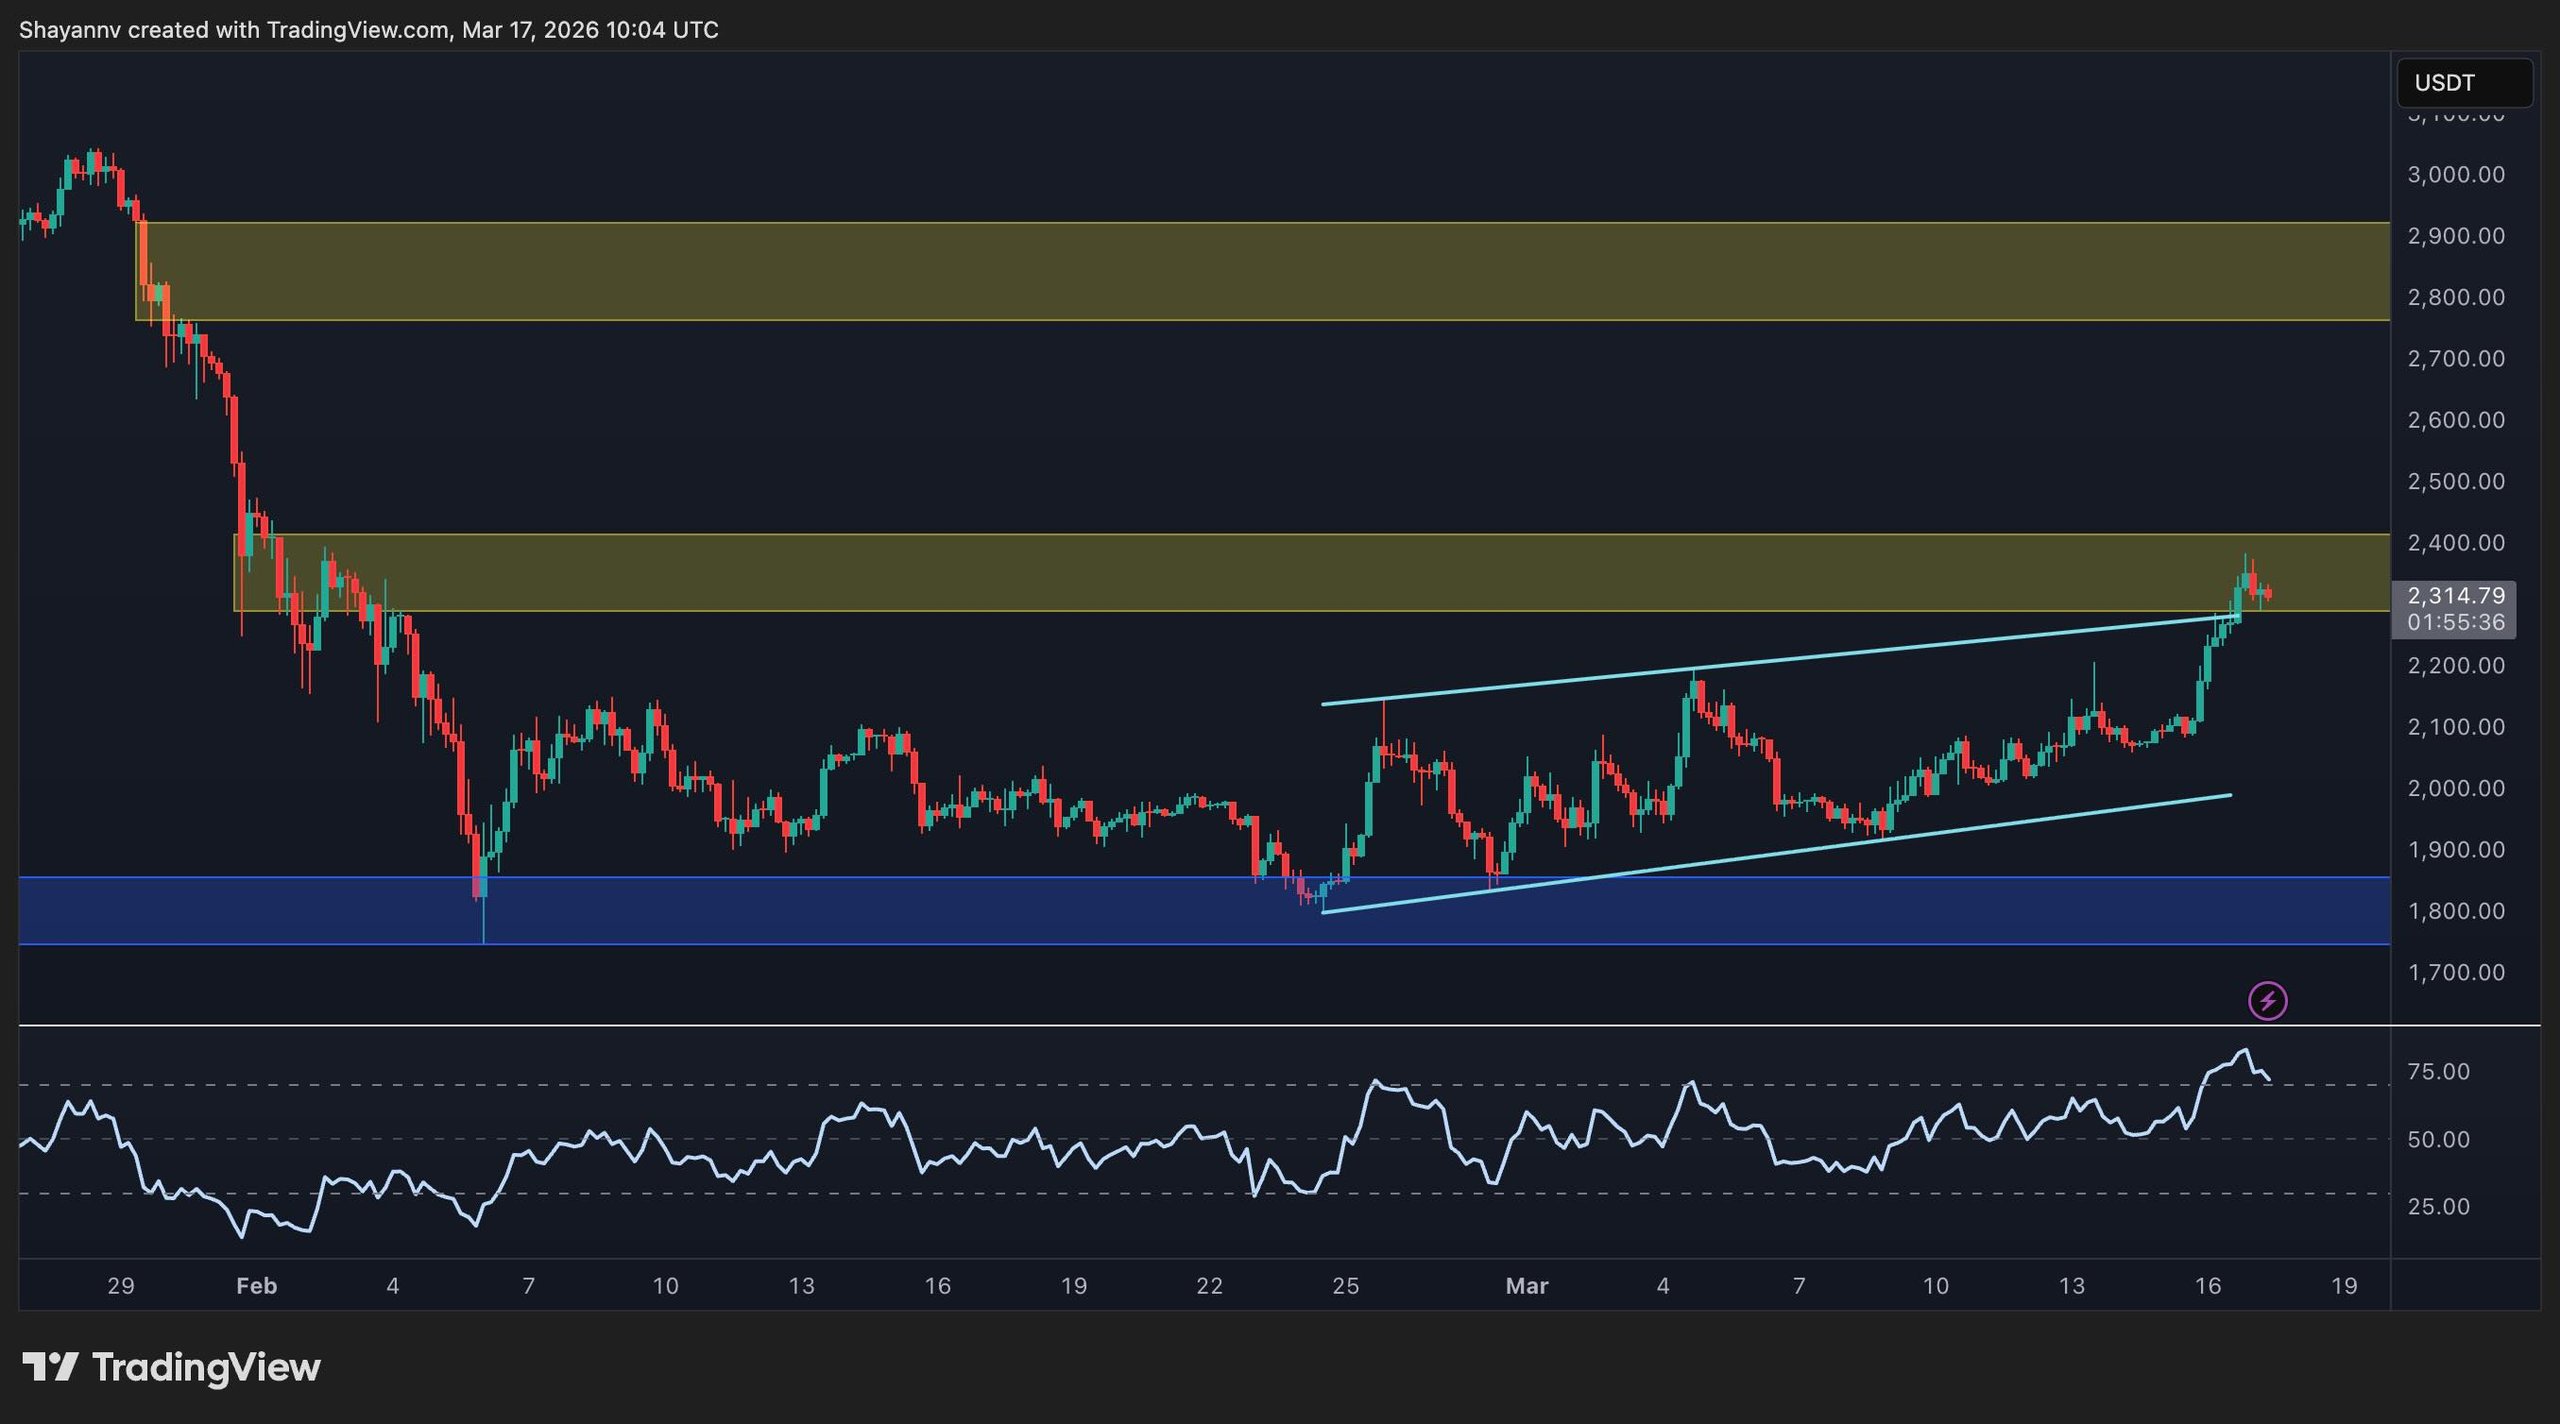Open the USDT currency selector

[2463, 83]
